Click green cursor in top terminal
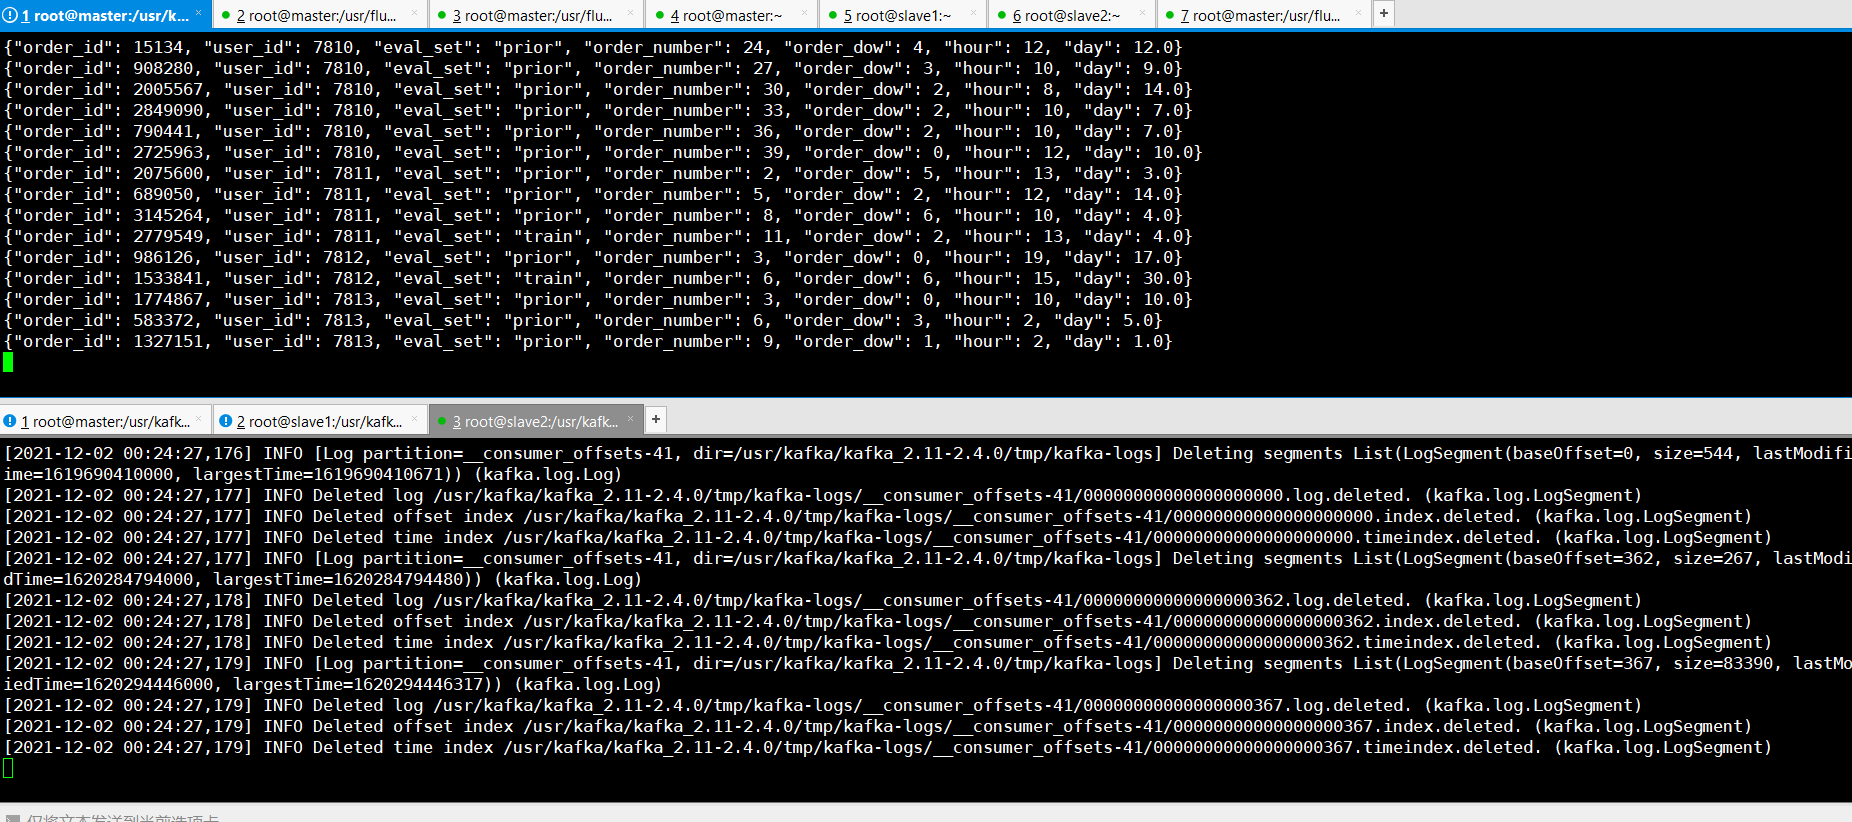Viewport: 1852px width, 822px height. pyautogui.click(x=8, y=362)
